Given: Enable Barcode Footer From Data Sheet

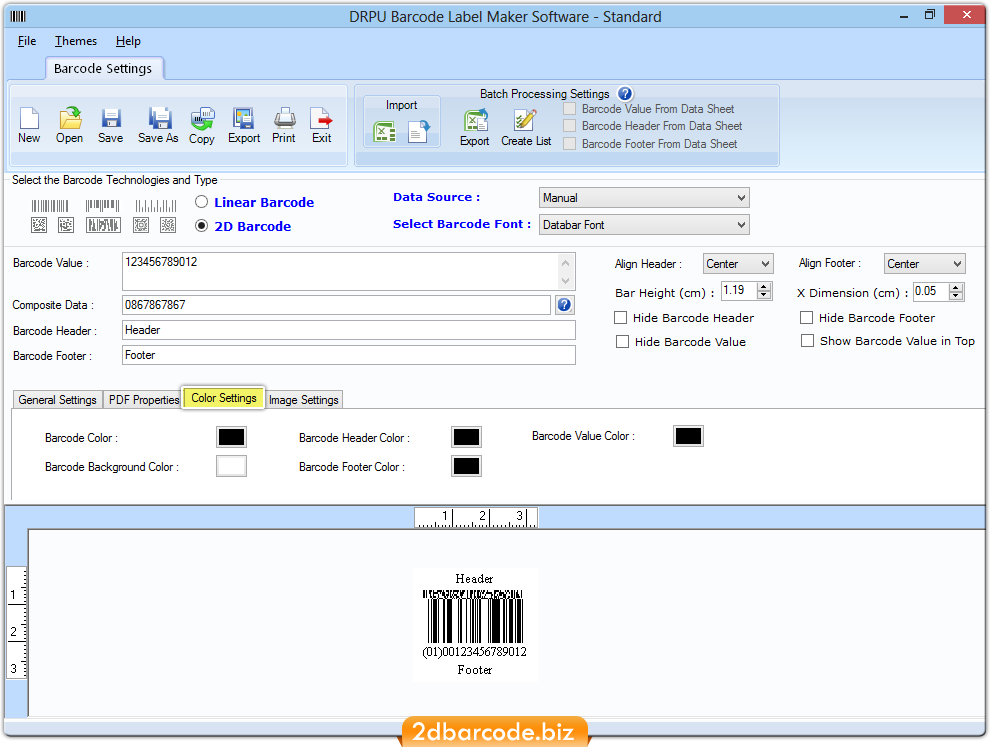Looking at the screenshot, I should [570, 144].
